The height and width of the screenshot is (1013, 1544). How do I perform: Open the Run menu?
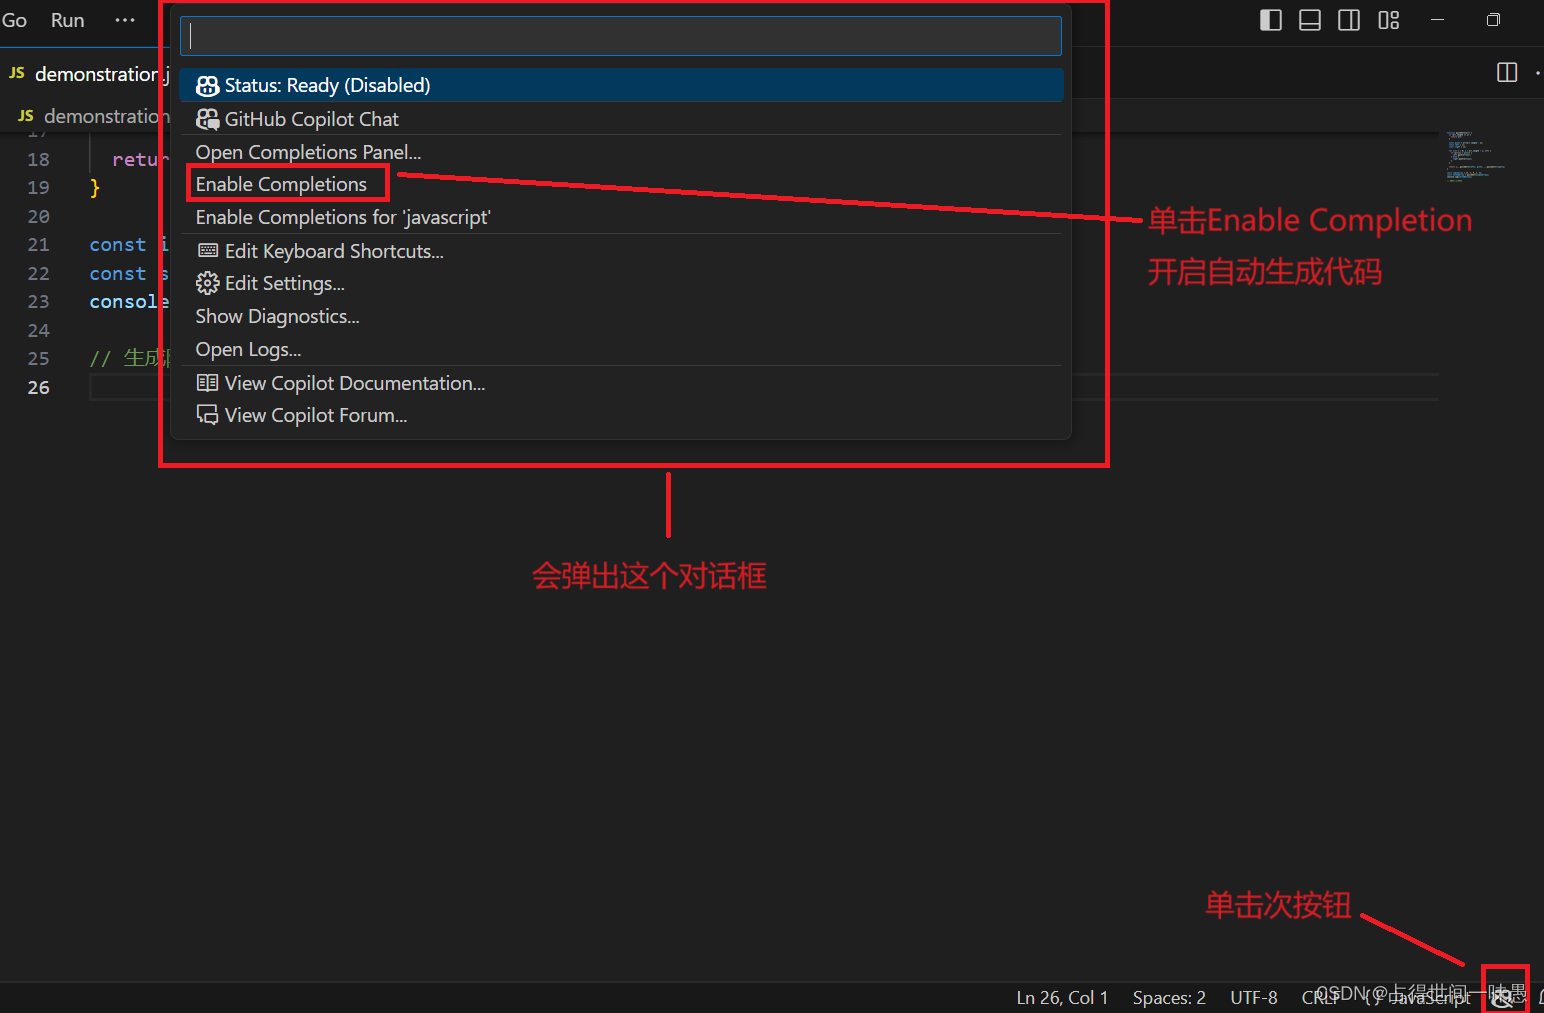[x=67, y=20]
